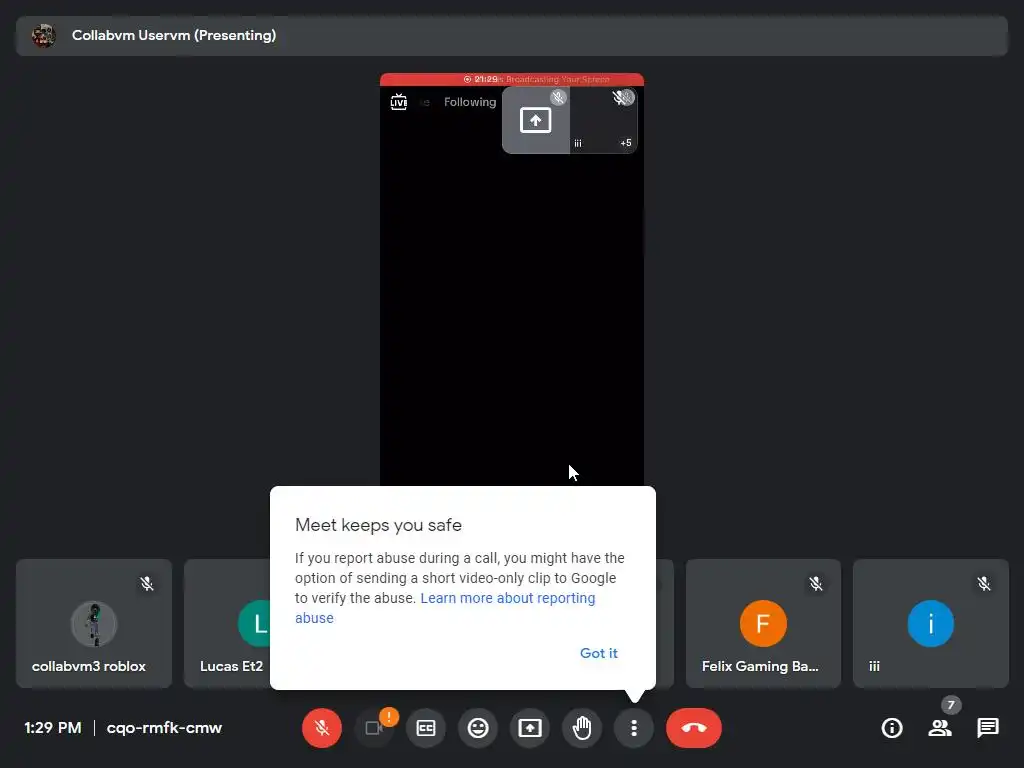Click the green L avatar of Lucas Et2
1024x768 pixels.
[x=255, y=623]
